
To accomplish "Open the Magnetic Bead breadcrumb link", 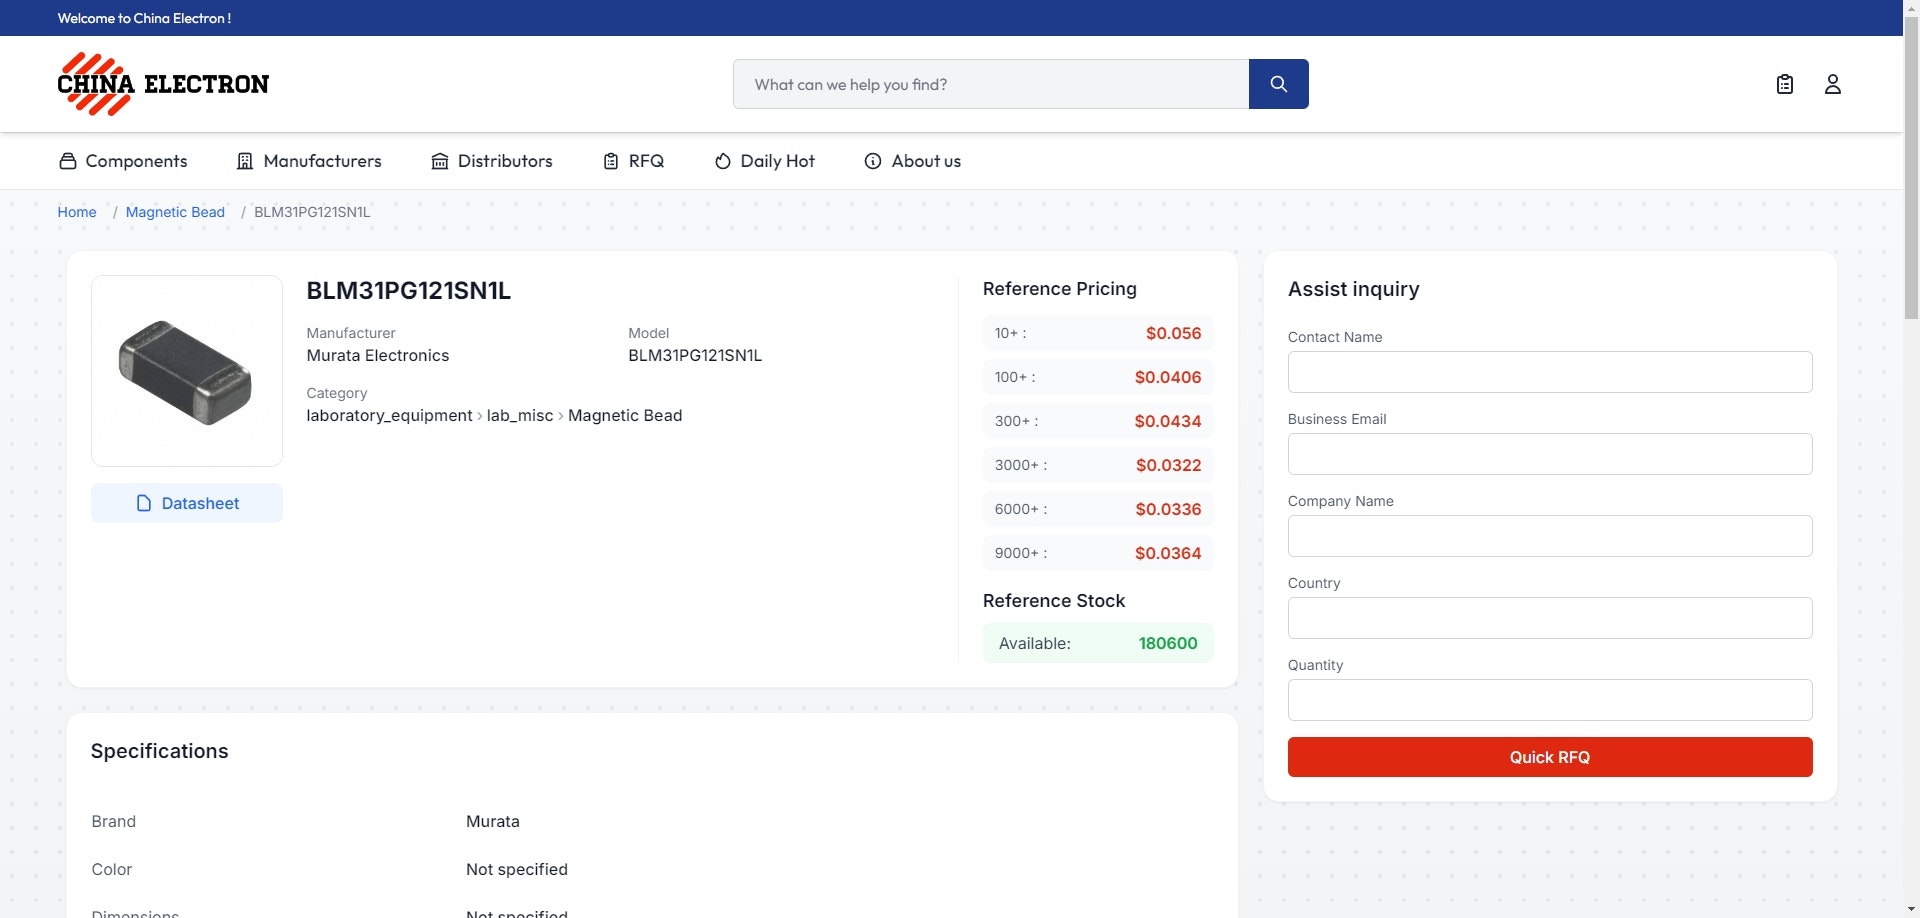I will (x=175, y=212).
